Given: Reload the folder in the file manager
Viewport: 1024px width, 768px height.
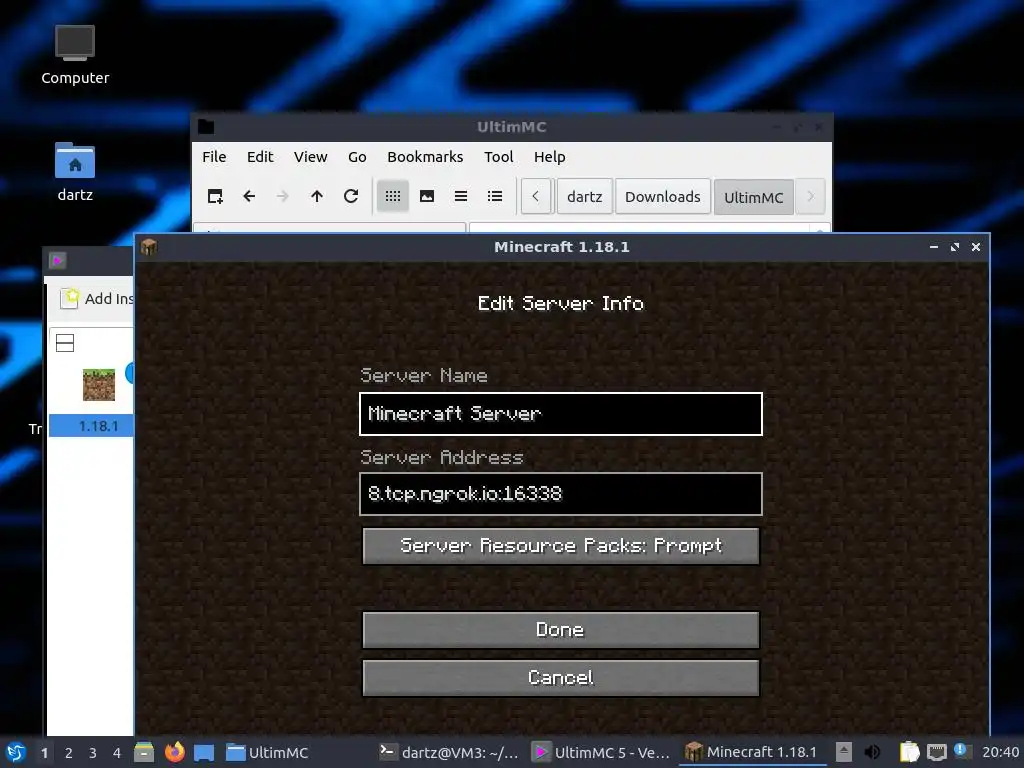Looking at the screenshot, I should point(351,196).
